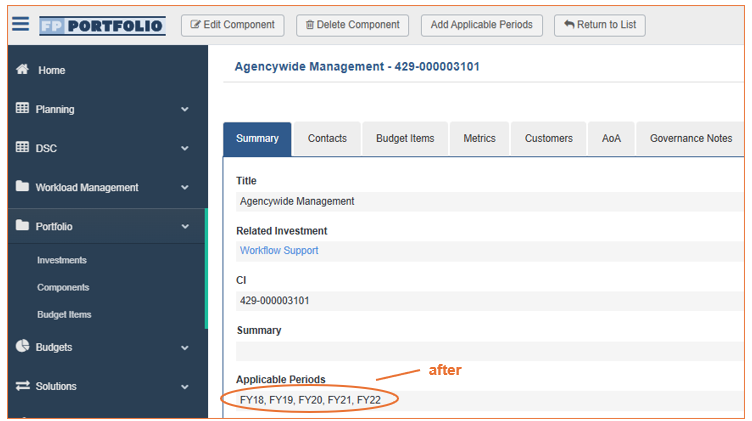Open the Governance Notes tab

(x=691, y=139)
